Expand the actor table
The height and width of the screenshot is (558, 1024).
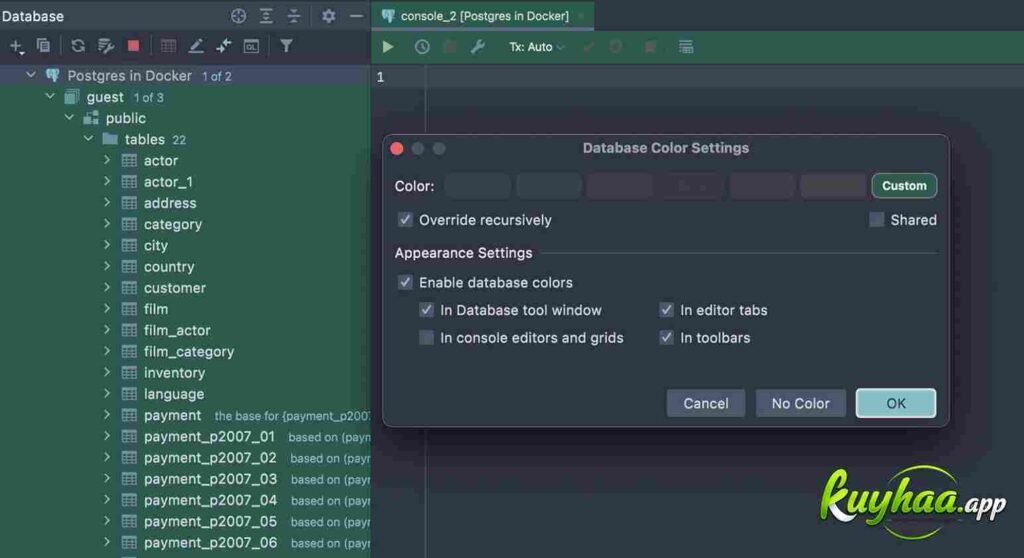(x=107, y=160)
